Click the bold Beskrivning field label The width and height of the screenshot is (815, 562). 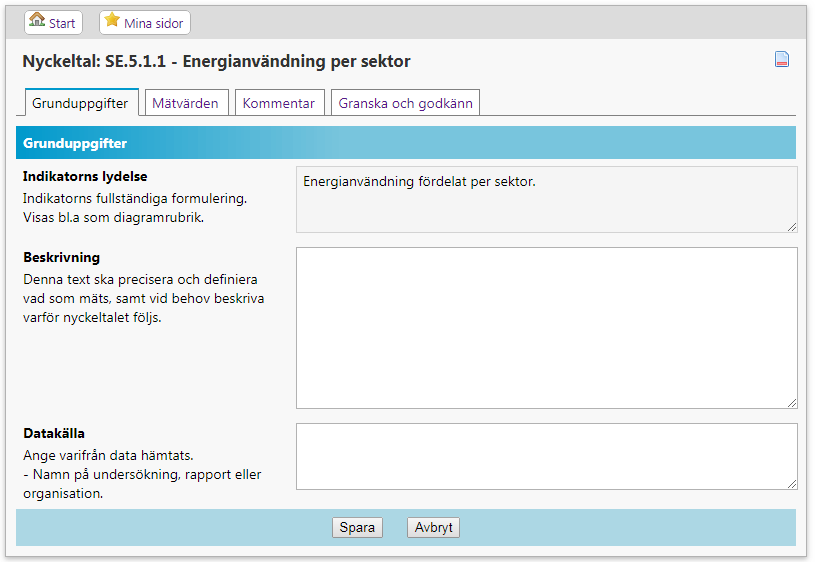pos(61,257)
